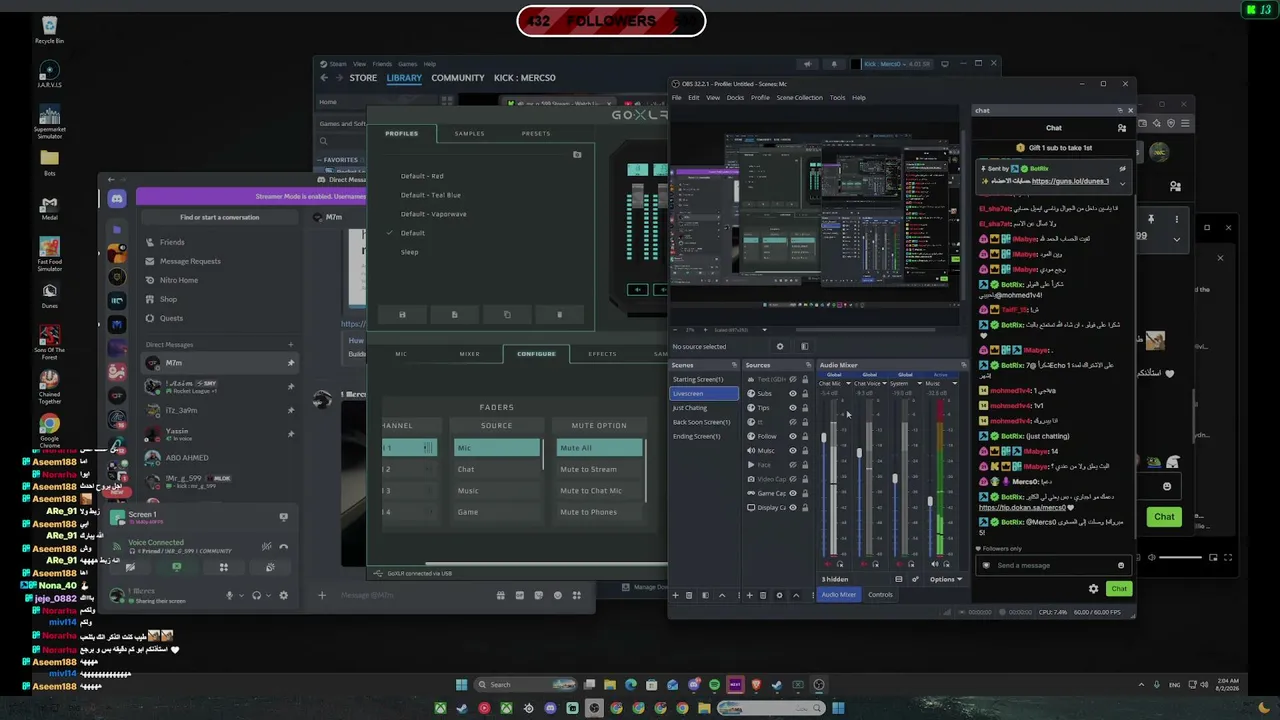Screen dimensions: 1280x720
Task: Add a new source in OBS Sources panel
Action: tap(749, 595)
